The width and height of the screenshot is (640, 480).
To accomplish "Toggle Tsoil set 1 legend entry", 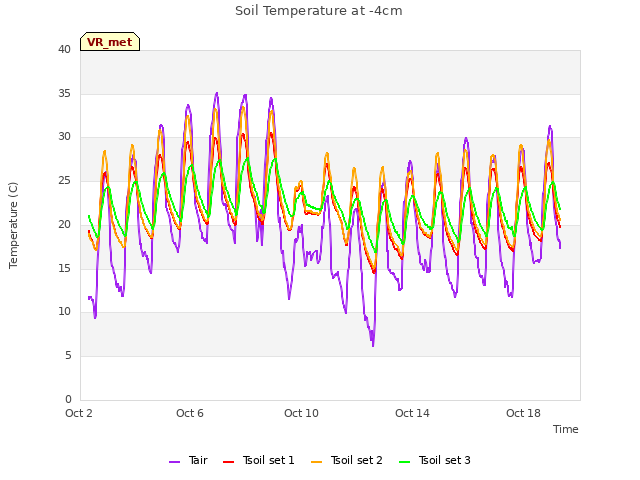I will click(x=259, y=460).
